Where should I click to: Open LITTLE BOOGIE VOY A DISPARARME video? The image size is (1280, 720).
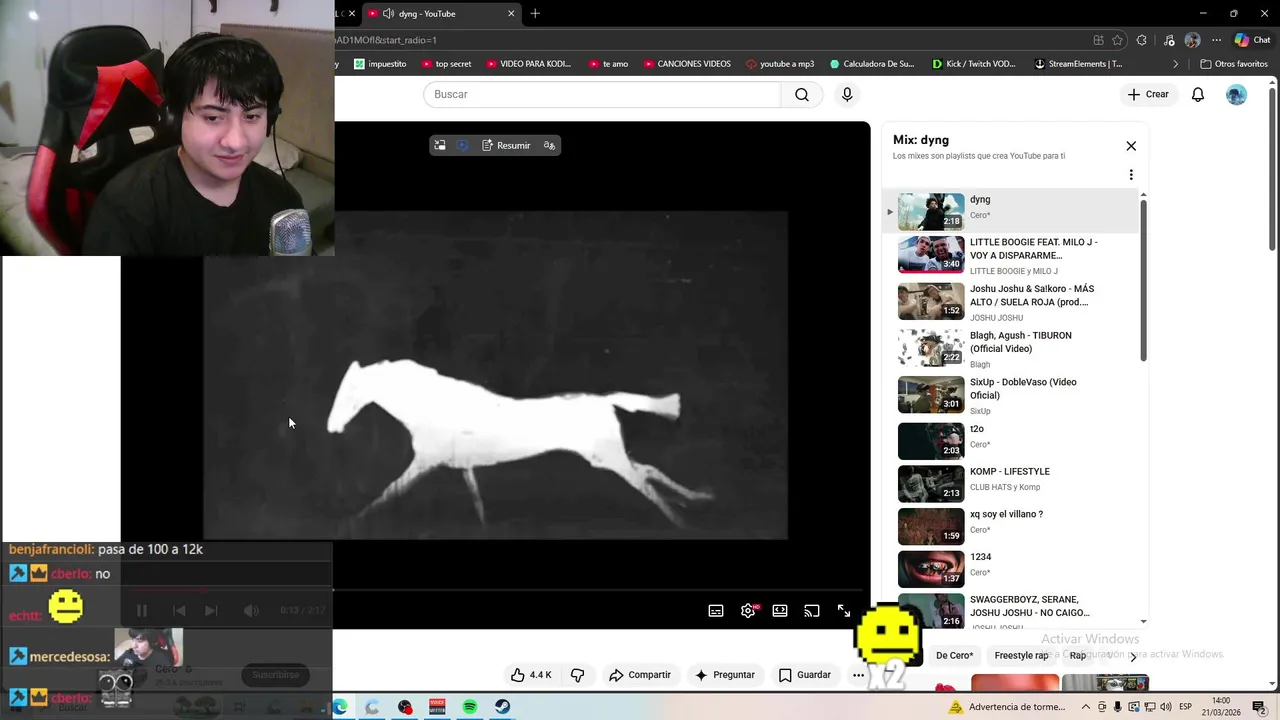[1010, 255]
